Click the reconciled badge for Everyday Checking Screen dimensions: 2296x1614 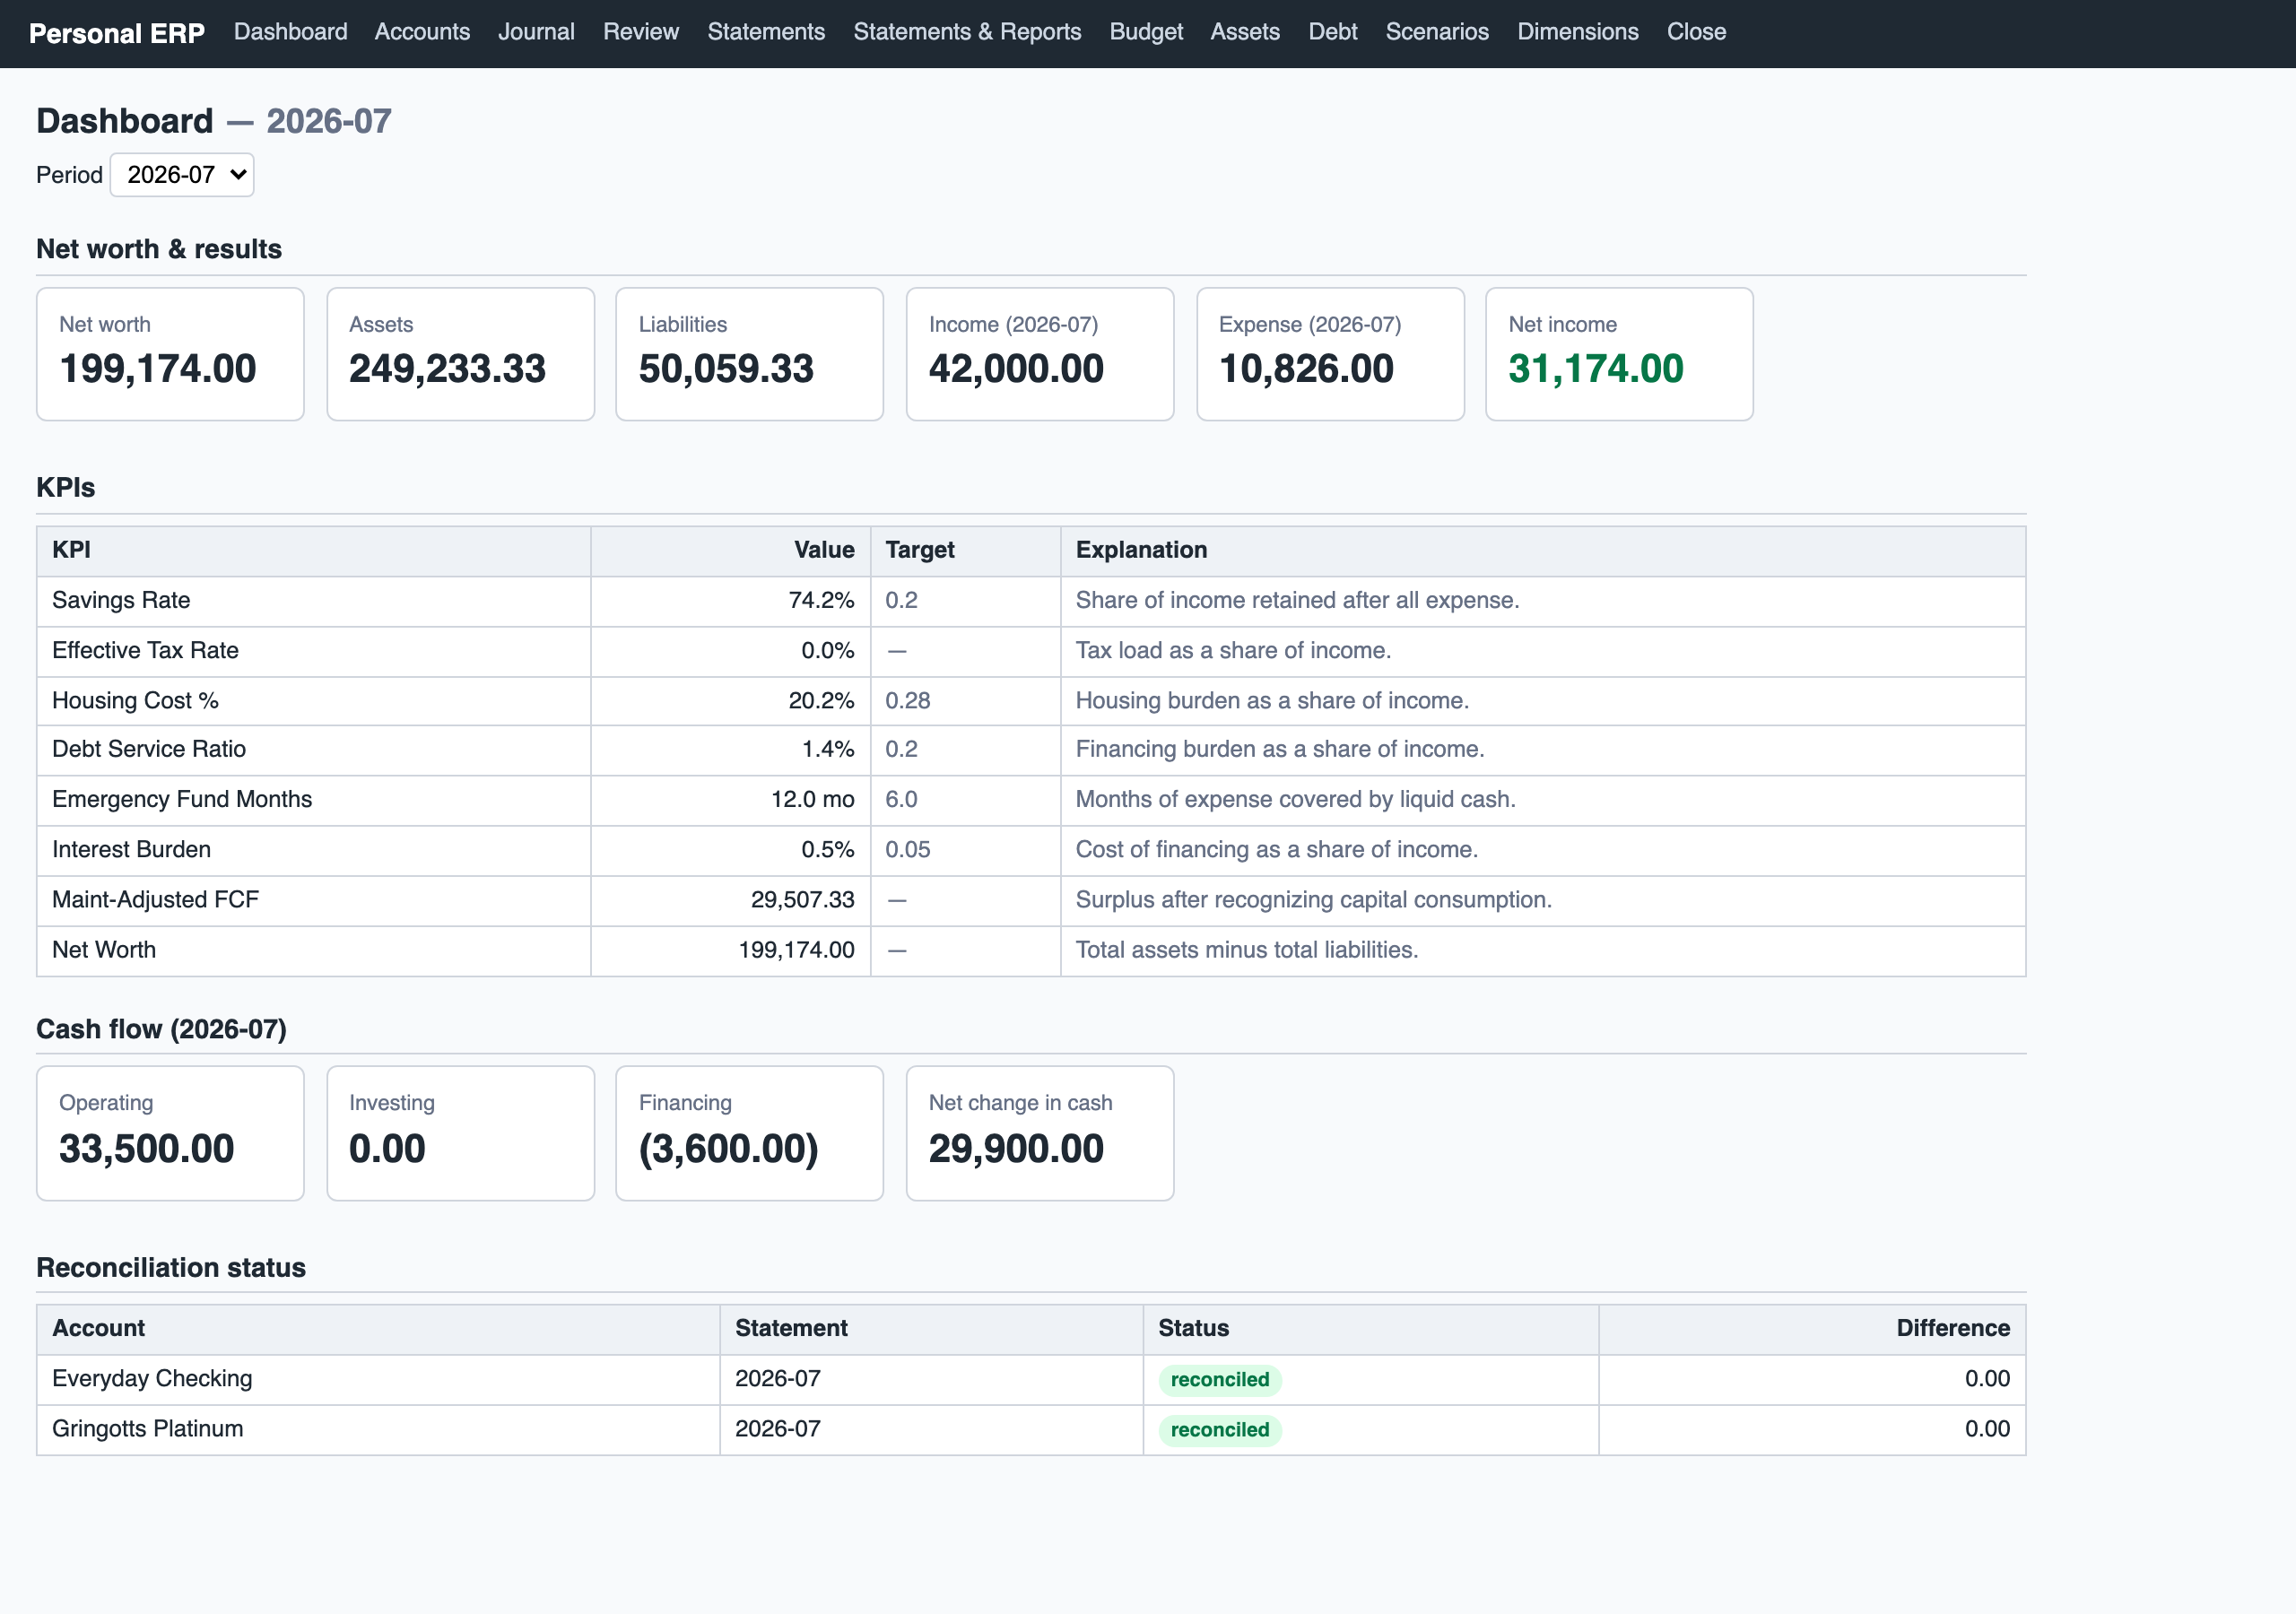[1220, 1380]
